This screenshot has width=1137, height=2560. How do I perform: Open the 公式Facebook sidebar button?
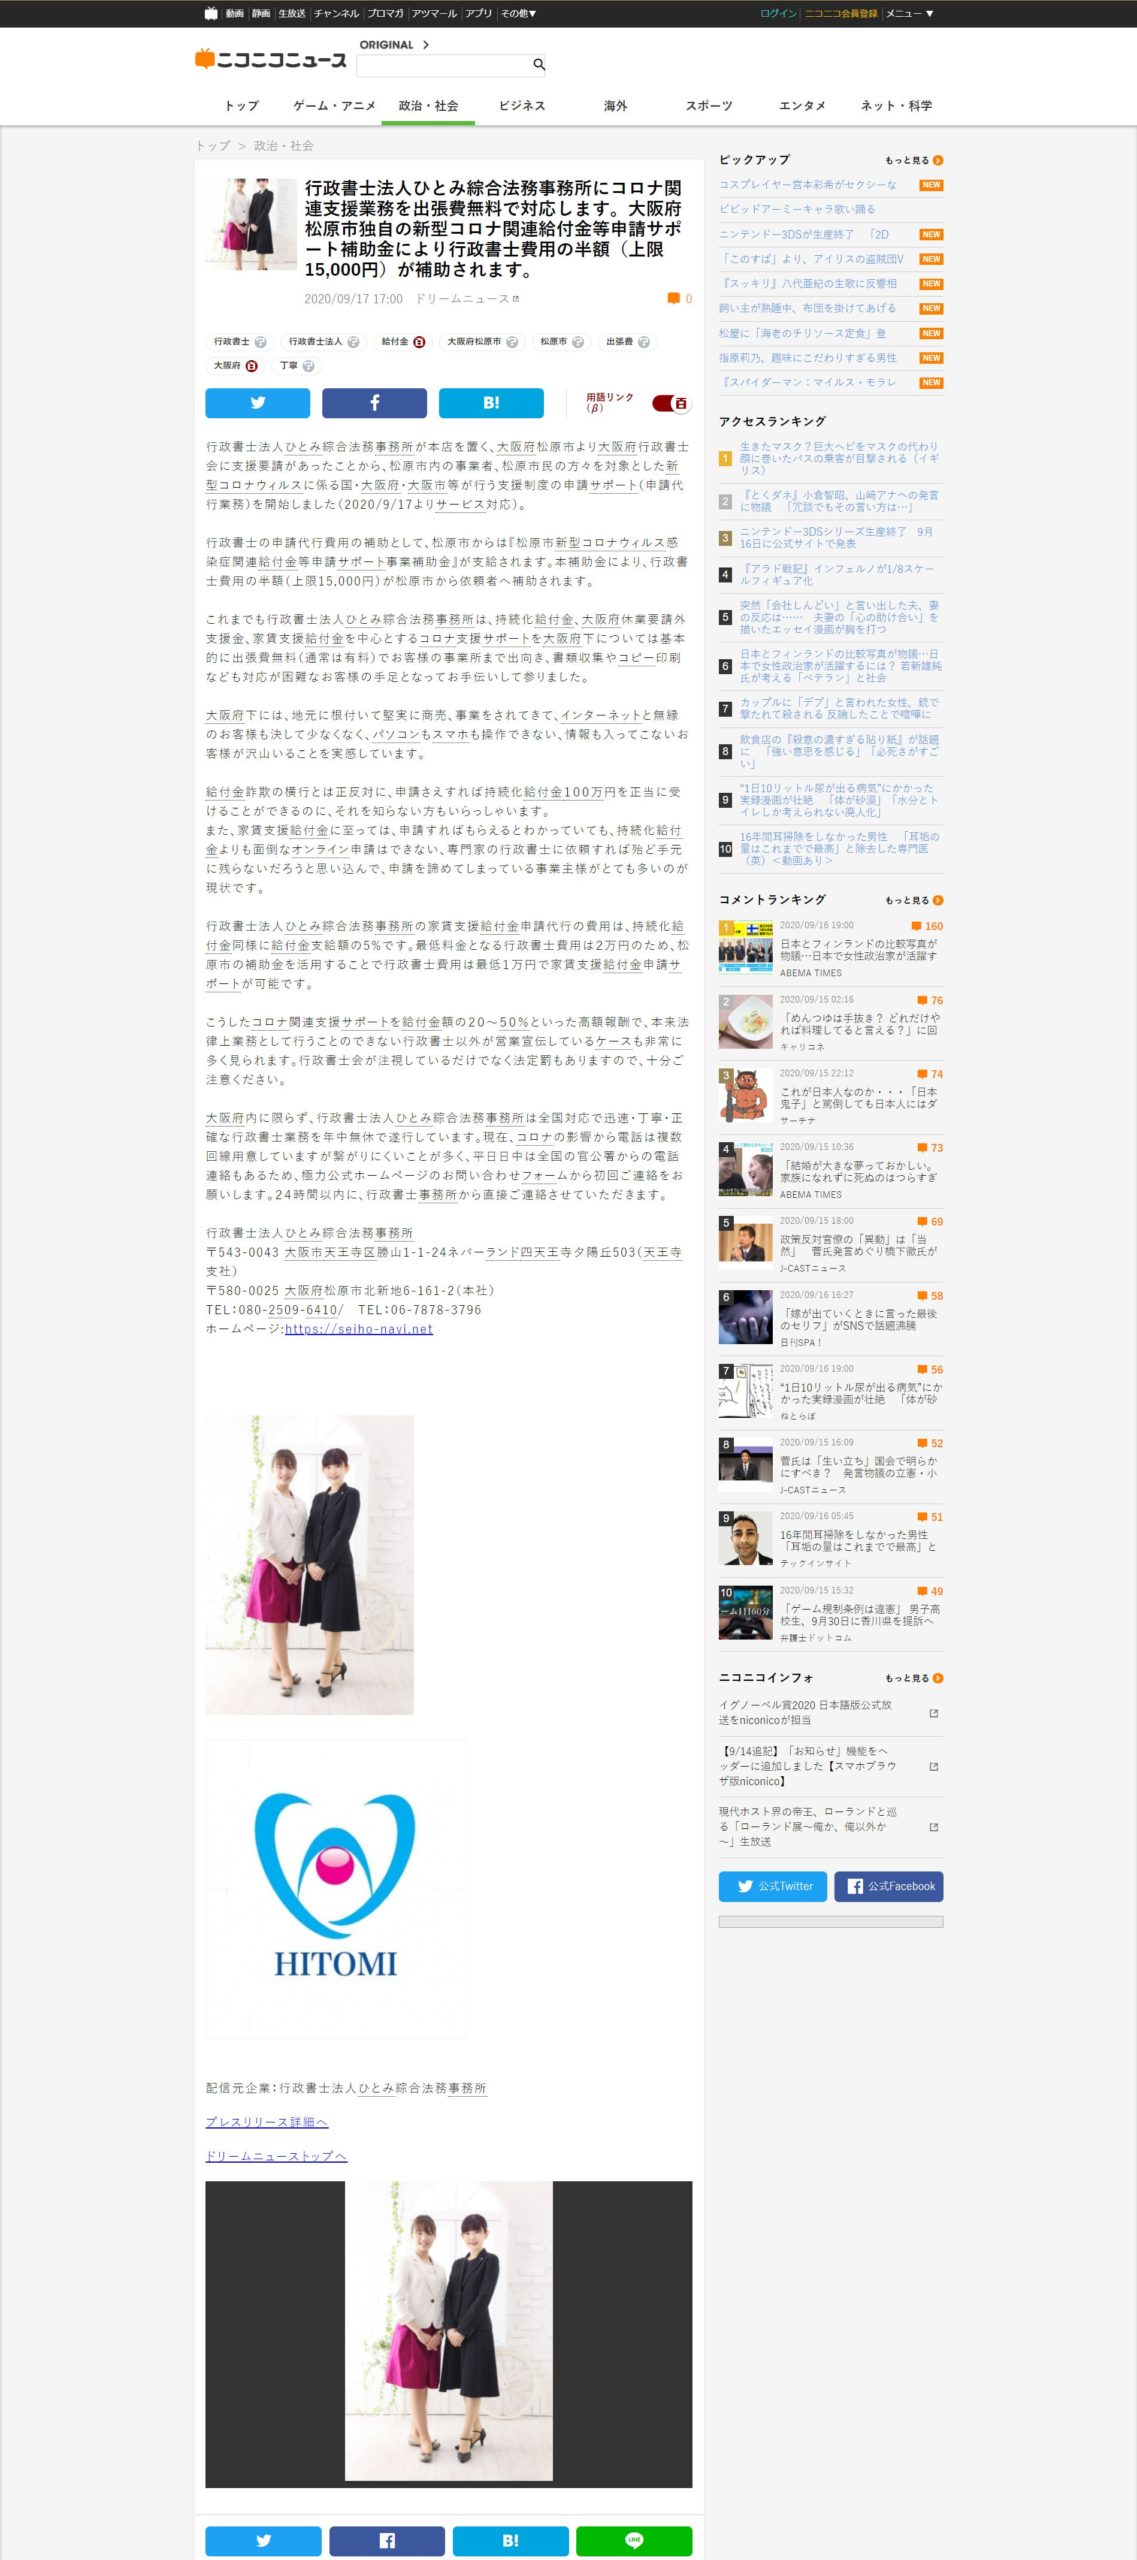(889, 1885)
